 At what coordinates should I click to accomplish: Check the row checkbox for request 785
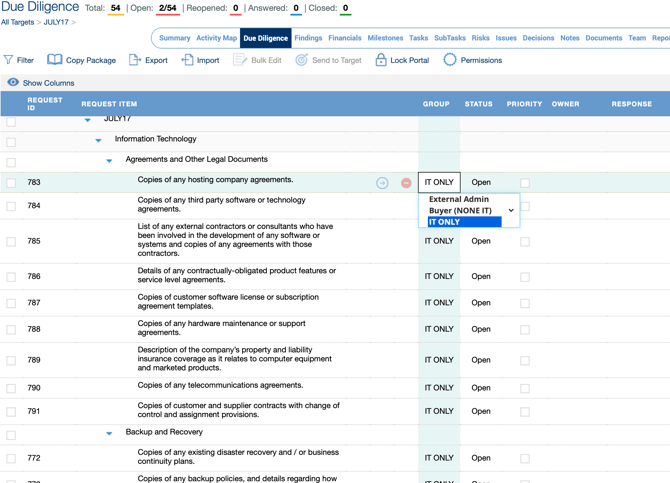[11, 242]
